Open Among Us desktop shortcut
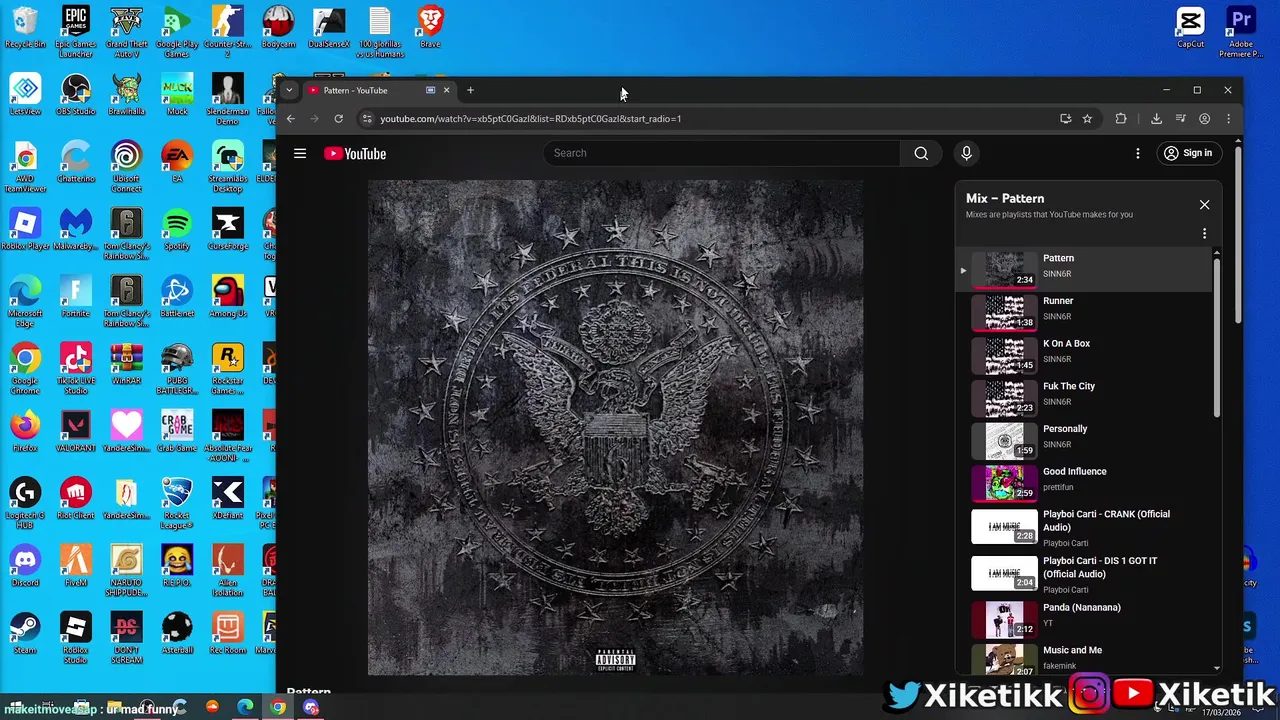The image size is (1280, 720). 228,296
